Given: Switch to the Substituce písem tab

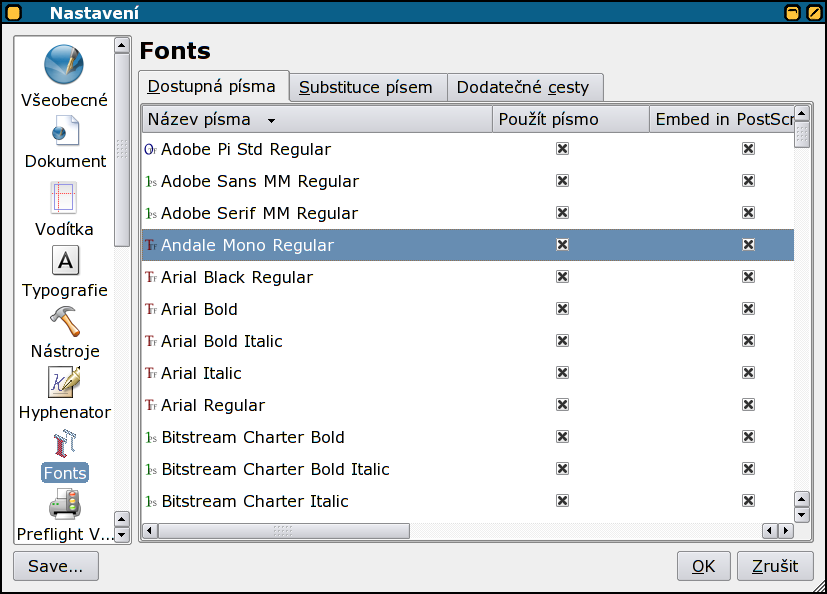Looking at the screenshot, I should [366, 88].
